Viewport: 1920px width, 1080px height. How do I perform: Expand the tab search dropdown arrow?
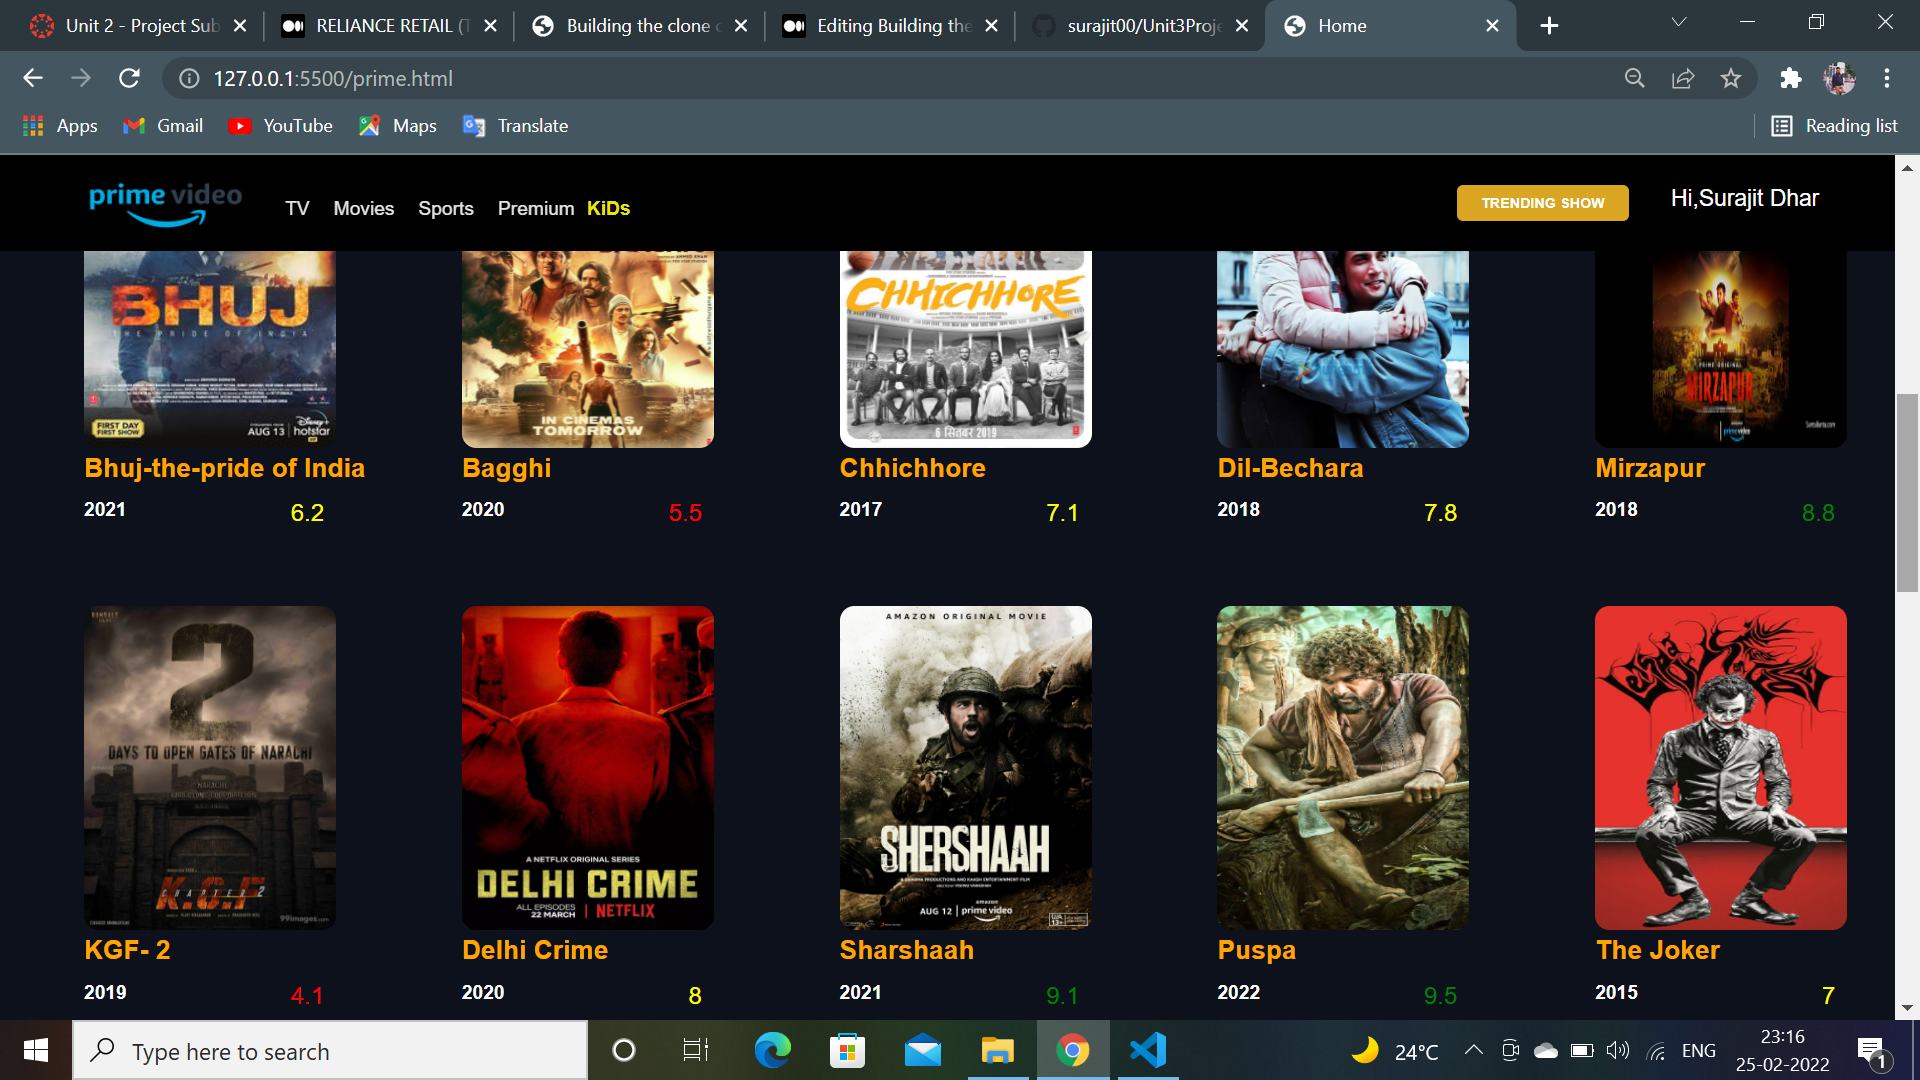[x=1679, y=22]
